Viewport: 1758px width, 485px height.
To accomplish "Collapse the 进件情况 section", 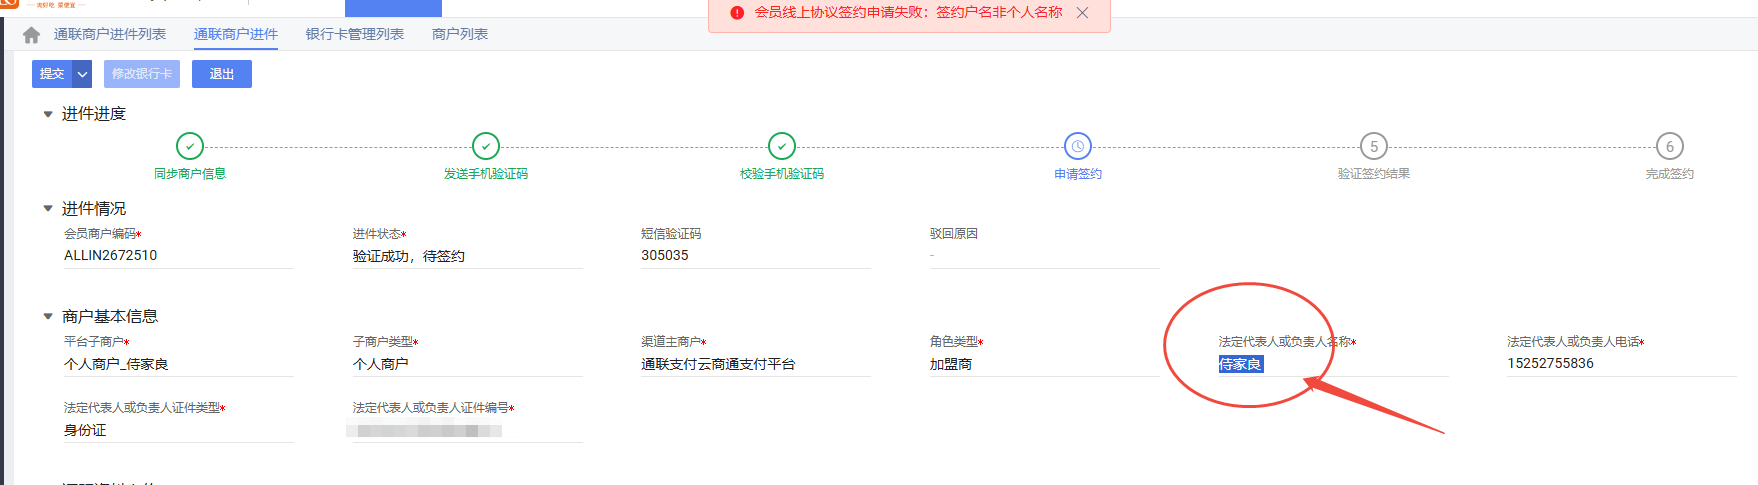I will pos(48,209).
